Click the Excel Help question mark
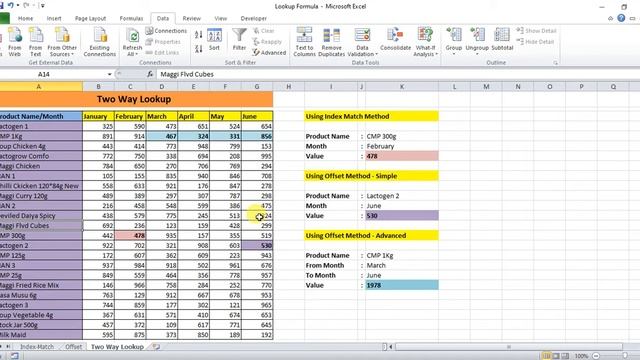Screen dimensions: 640x360 click(x=621, y=18)
